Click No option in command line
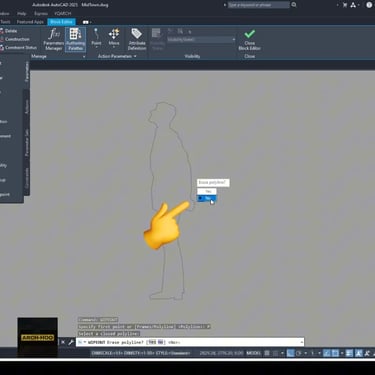The height and width of the screenshot is (375, 375). coord(161,342)
